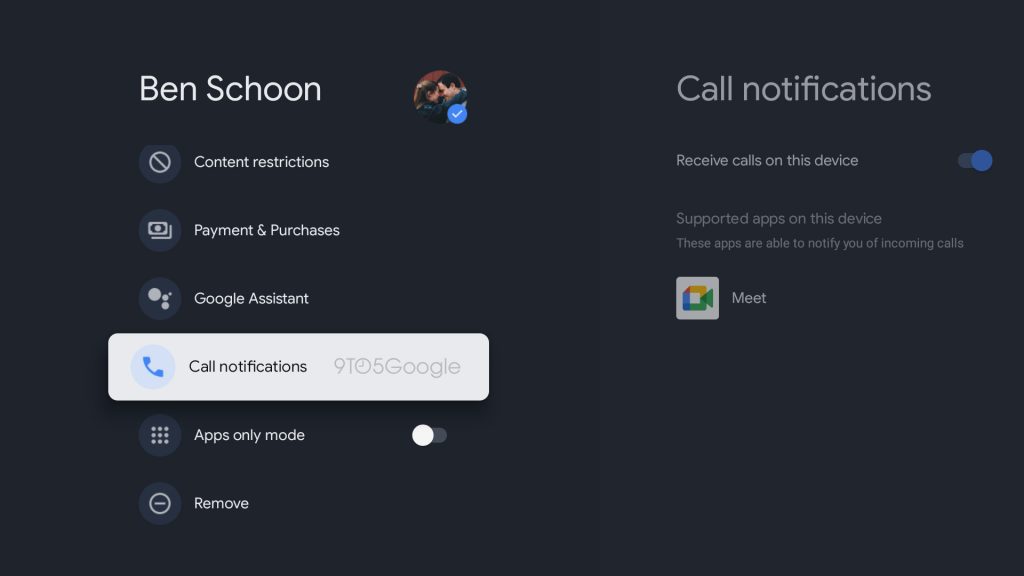Select the Apps only mode label
This screenshot has height=576, width=1024.
[249, 435]
